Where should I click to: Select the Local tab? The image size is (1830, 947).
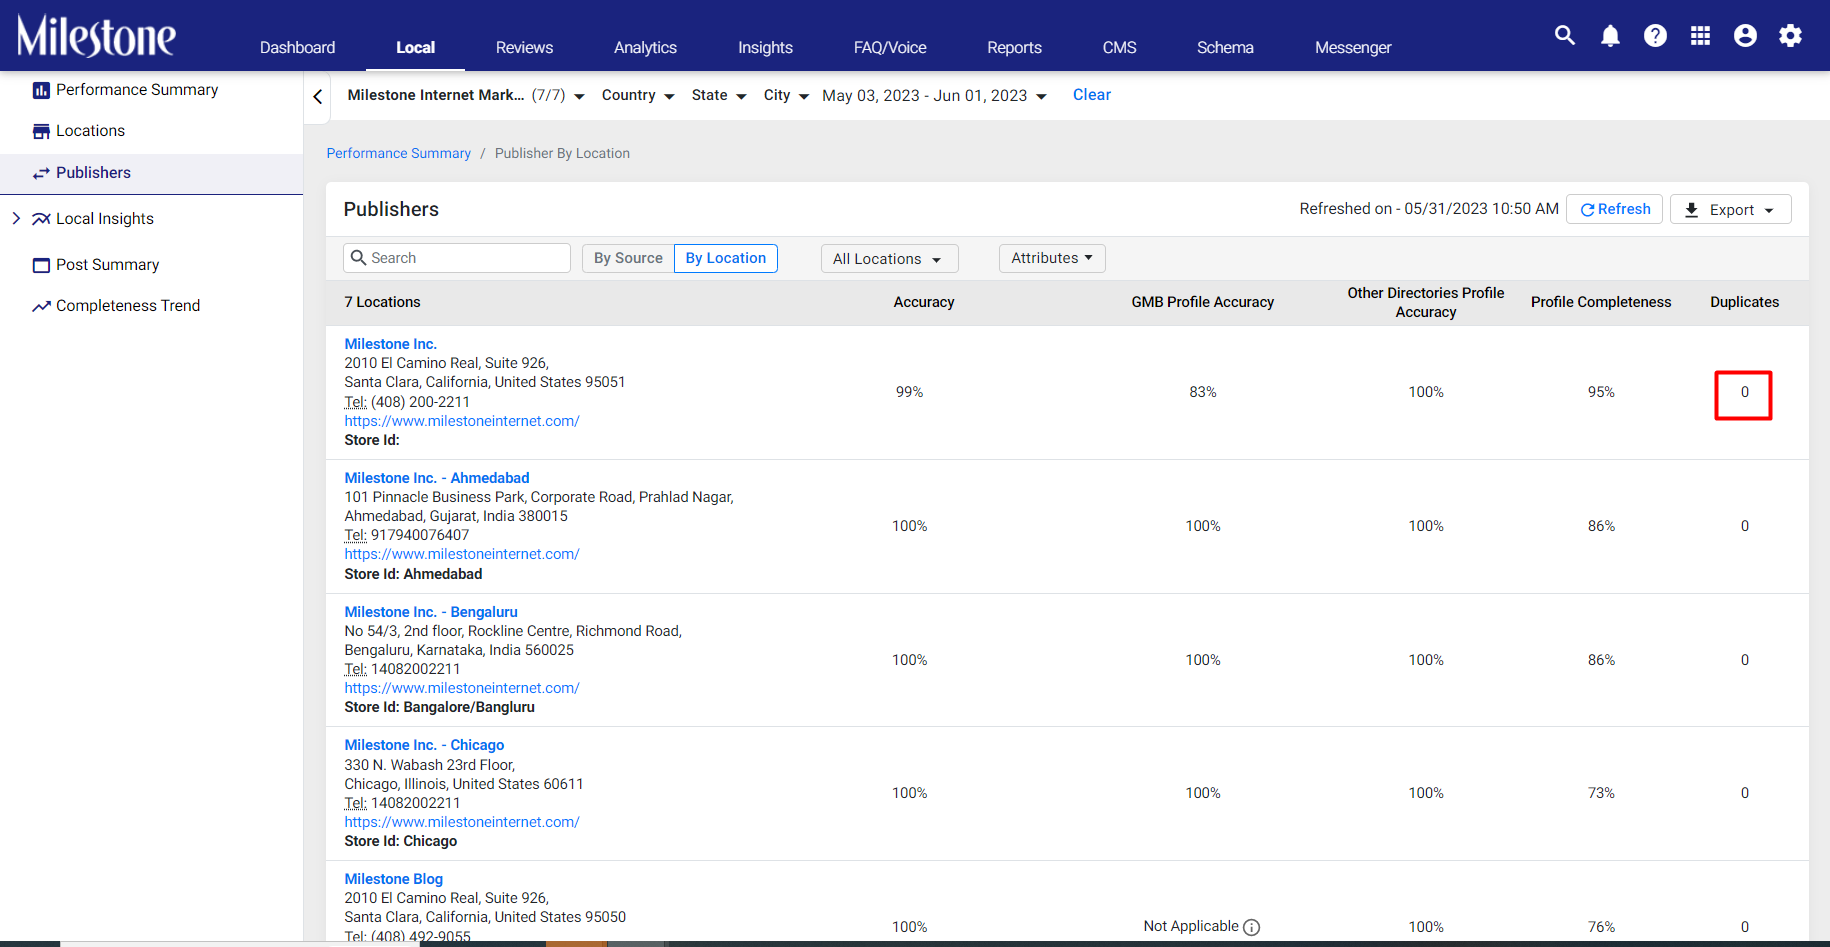click(415, 47)
